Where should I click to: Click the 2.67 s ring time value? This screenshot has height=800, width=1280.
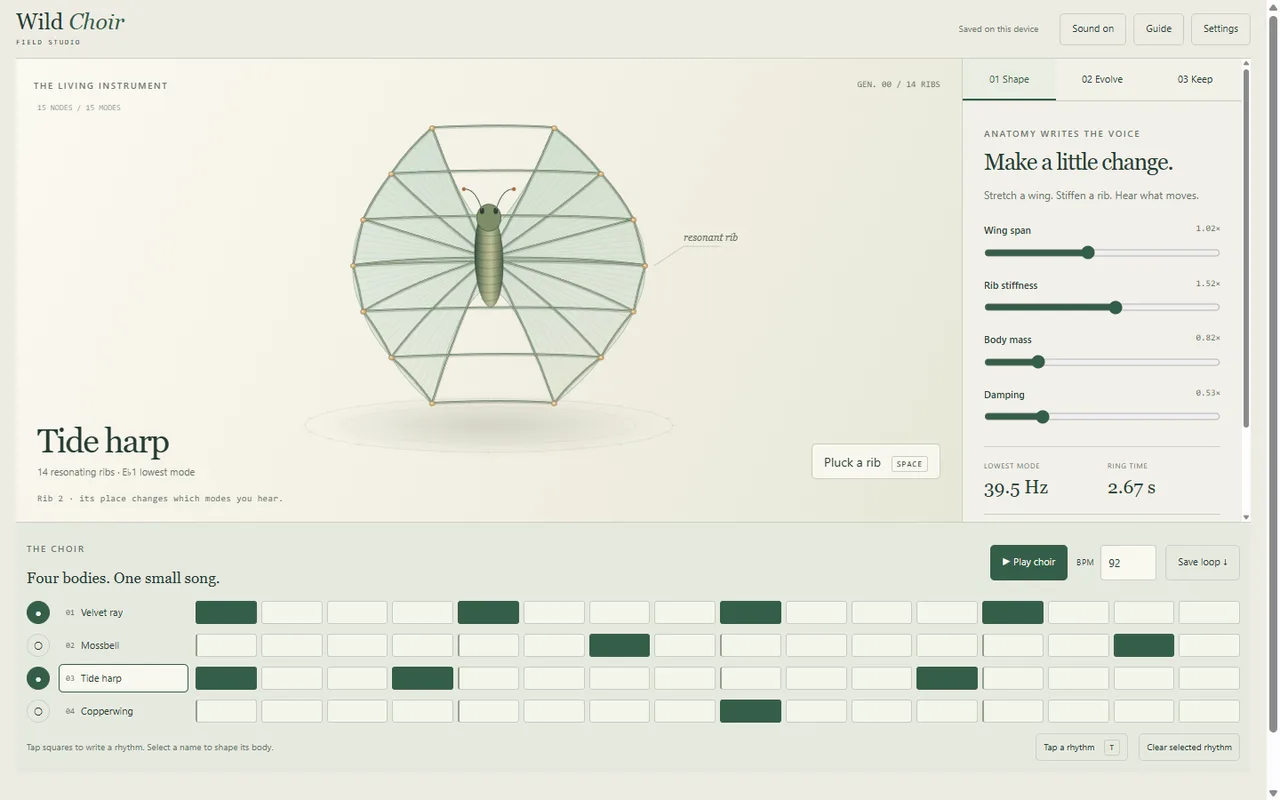[1131, 488]
